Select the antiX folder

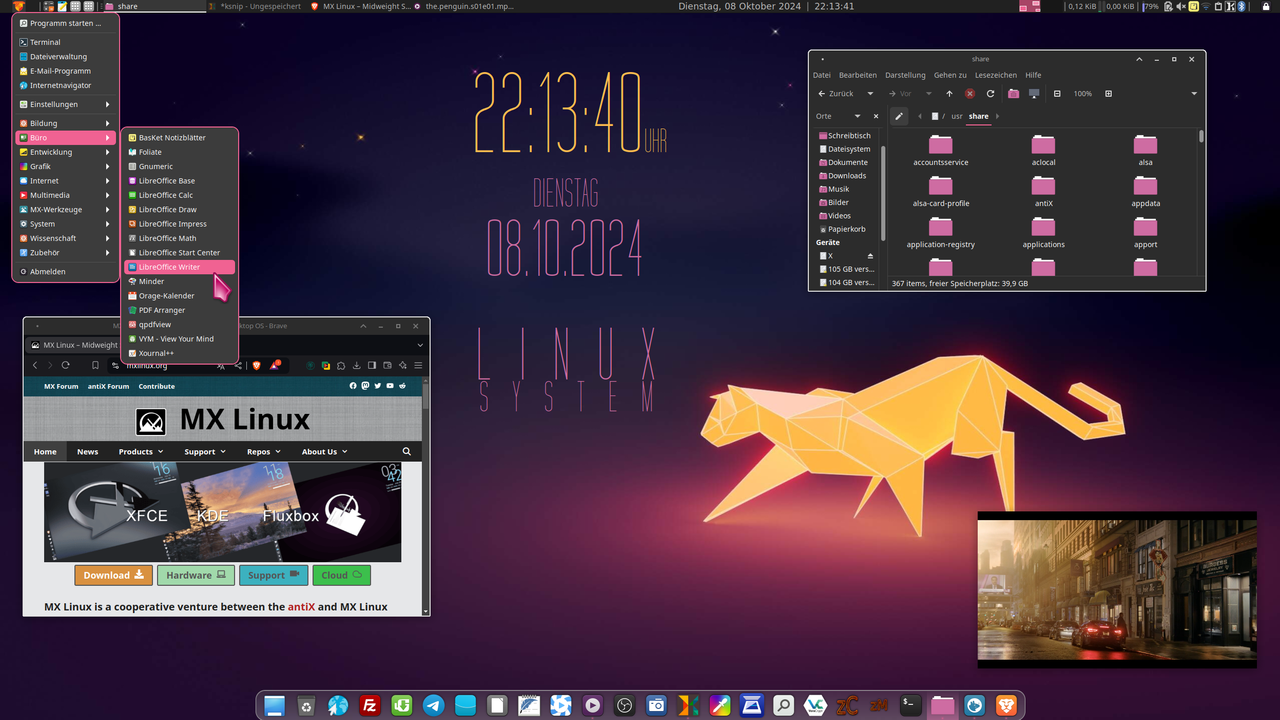1043,190
